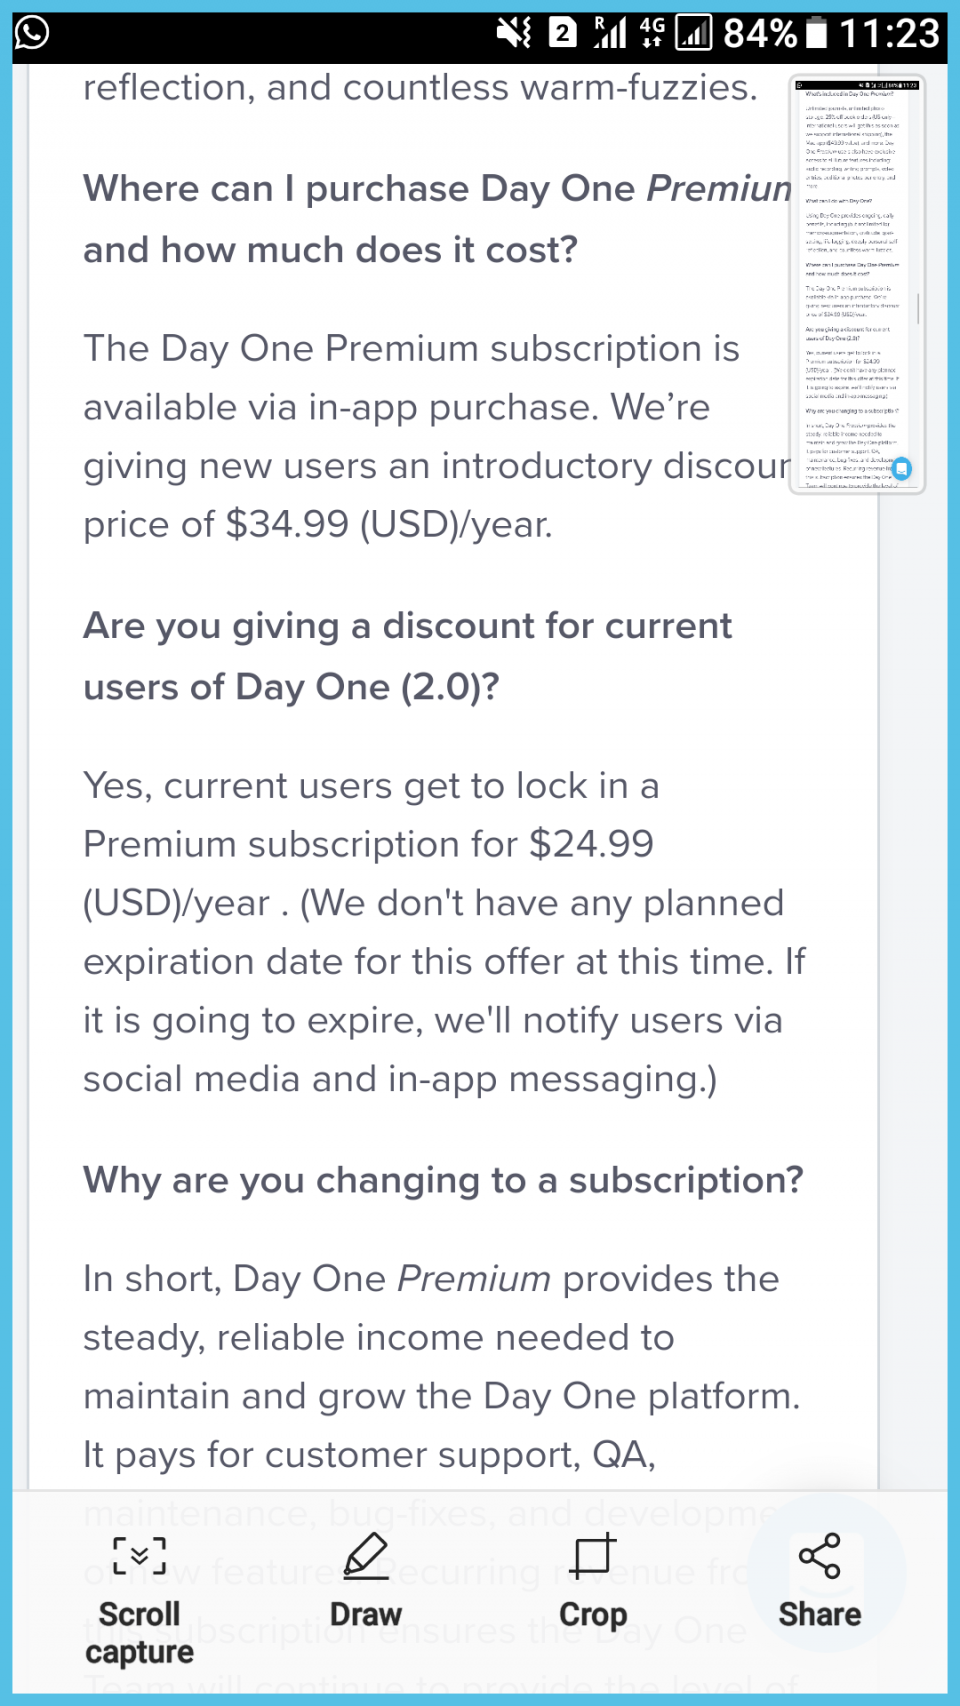Open the screenshot preview thumbnail
Image resolution: width=960 pixels, height=1706 pixels.
(857, 285)
